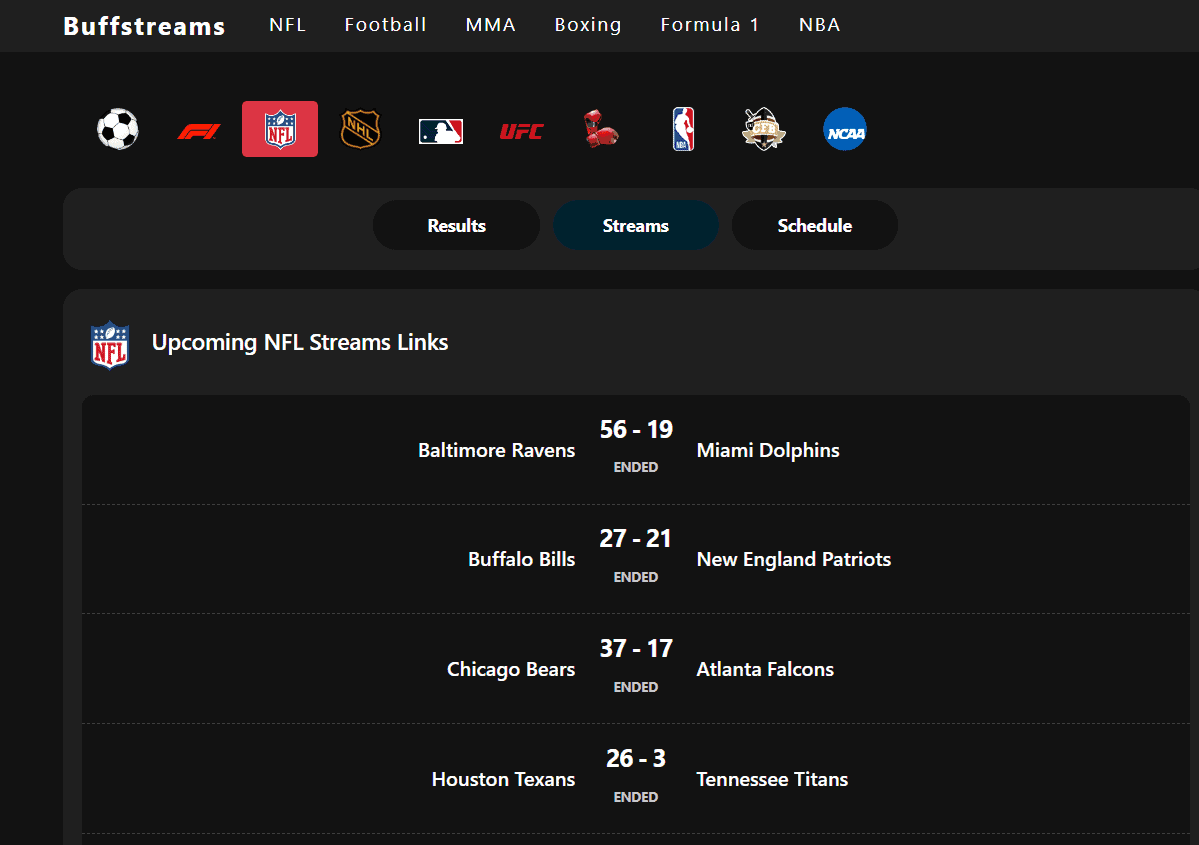Image resolution: width=1199 pixels, height=845 pixels.
Task: Open Tennessee Titans team name
Action: pos(772,779)
